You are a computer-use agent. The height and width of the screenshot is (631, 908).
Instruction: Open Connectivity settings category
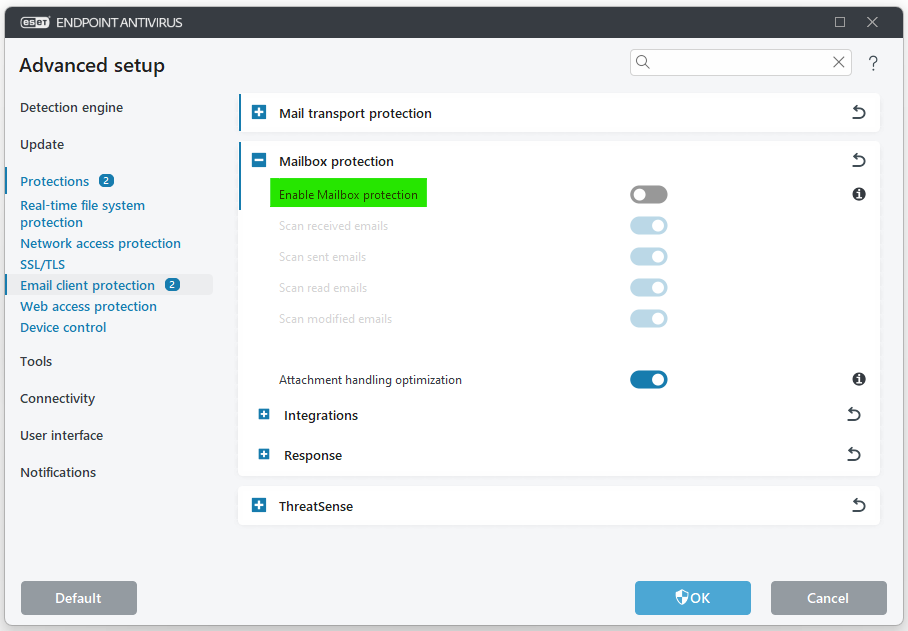[57, 399]
